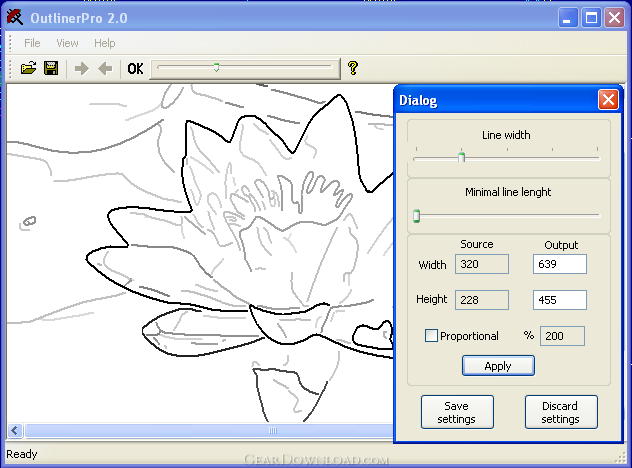Click the Source Height field showing 228

click(482, 300)
